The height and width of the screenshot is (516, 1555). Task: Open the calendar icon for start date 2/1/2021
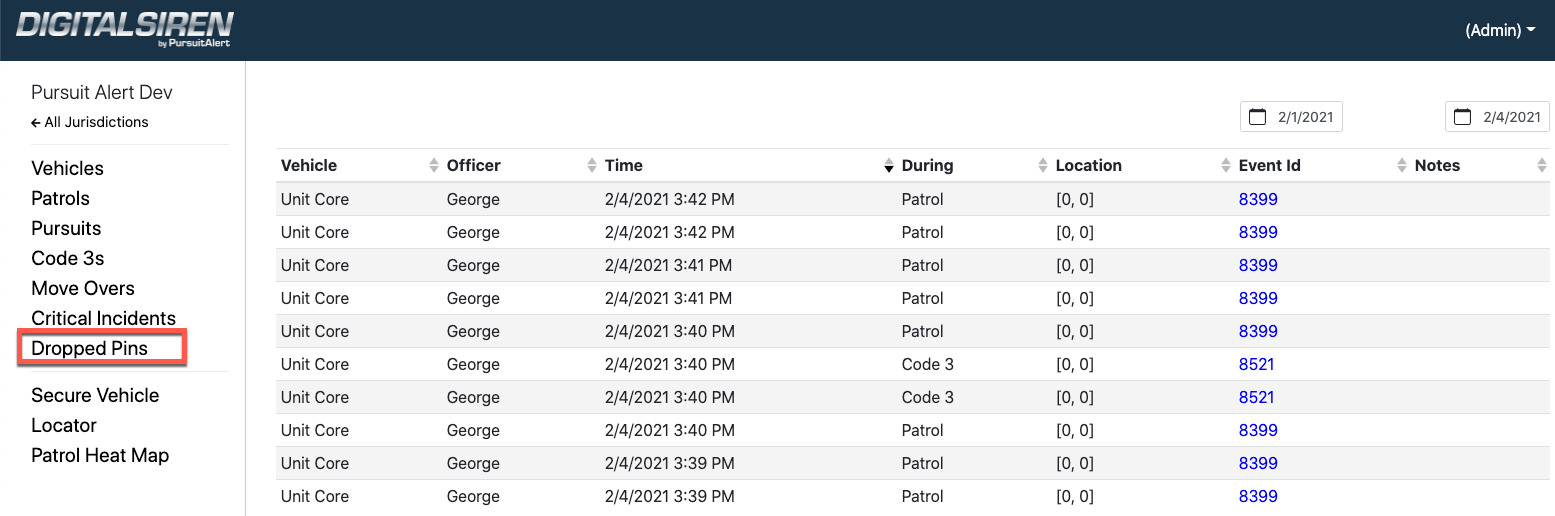coord(1258,117)
